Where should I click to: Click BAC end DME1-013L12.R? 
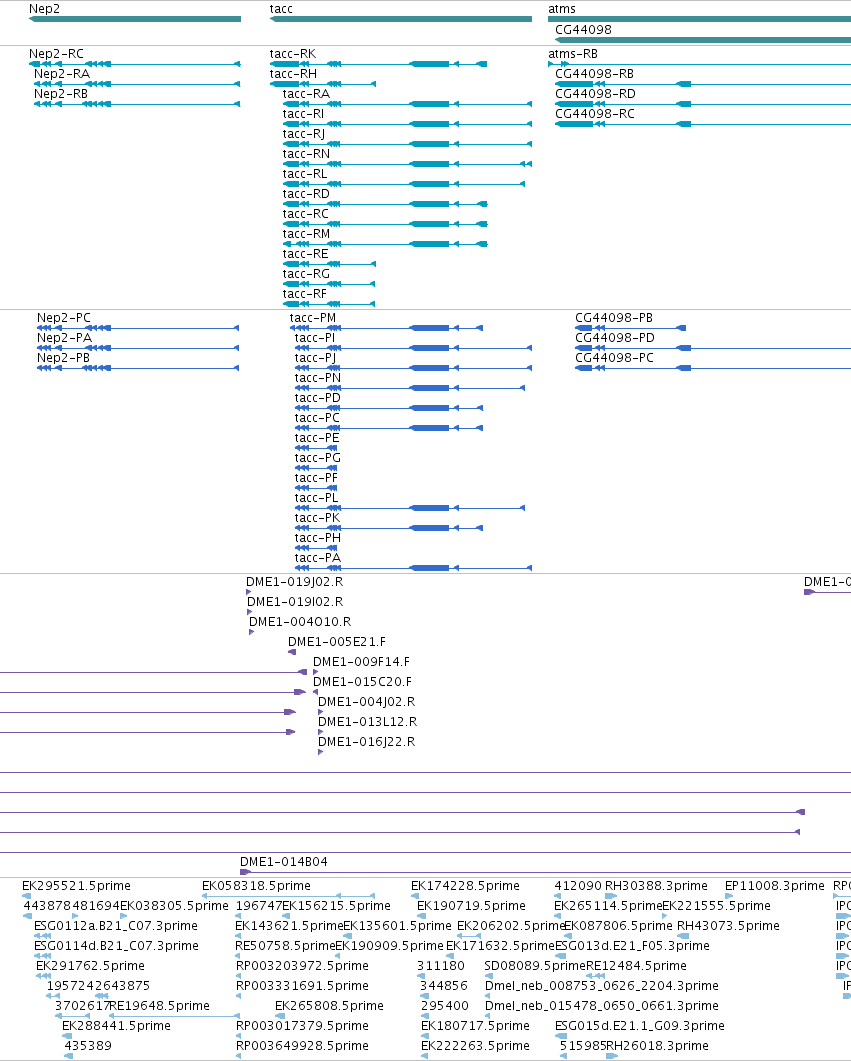[x=367, y=721]
